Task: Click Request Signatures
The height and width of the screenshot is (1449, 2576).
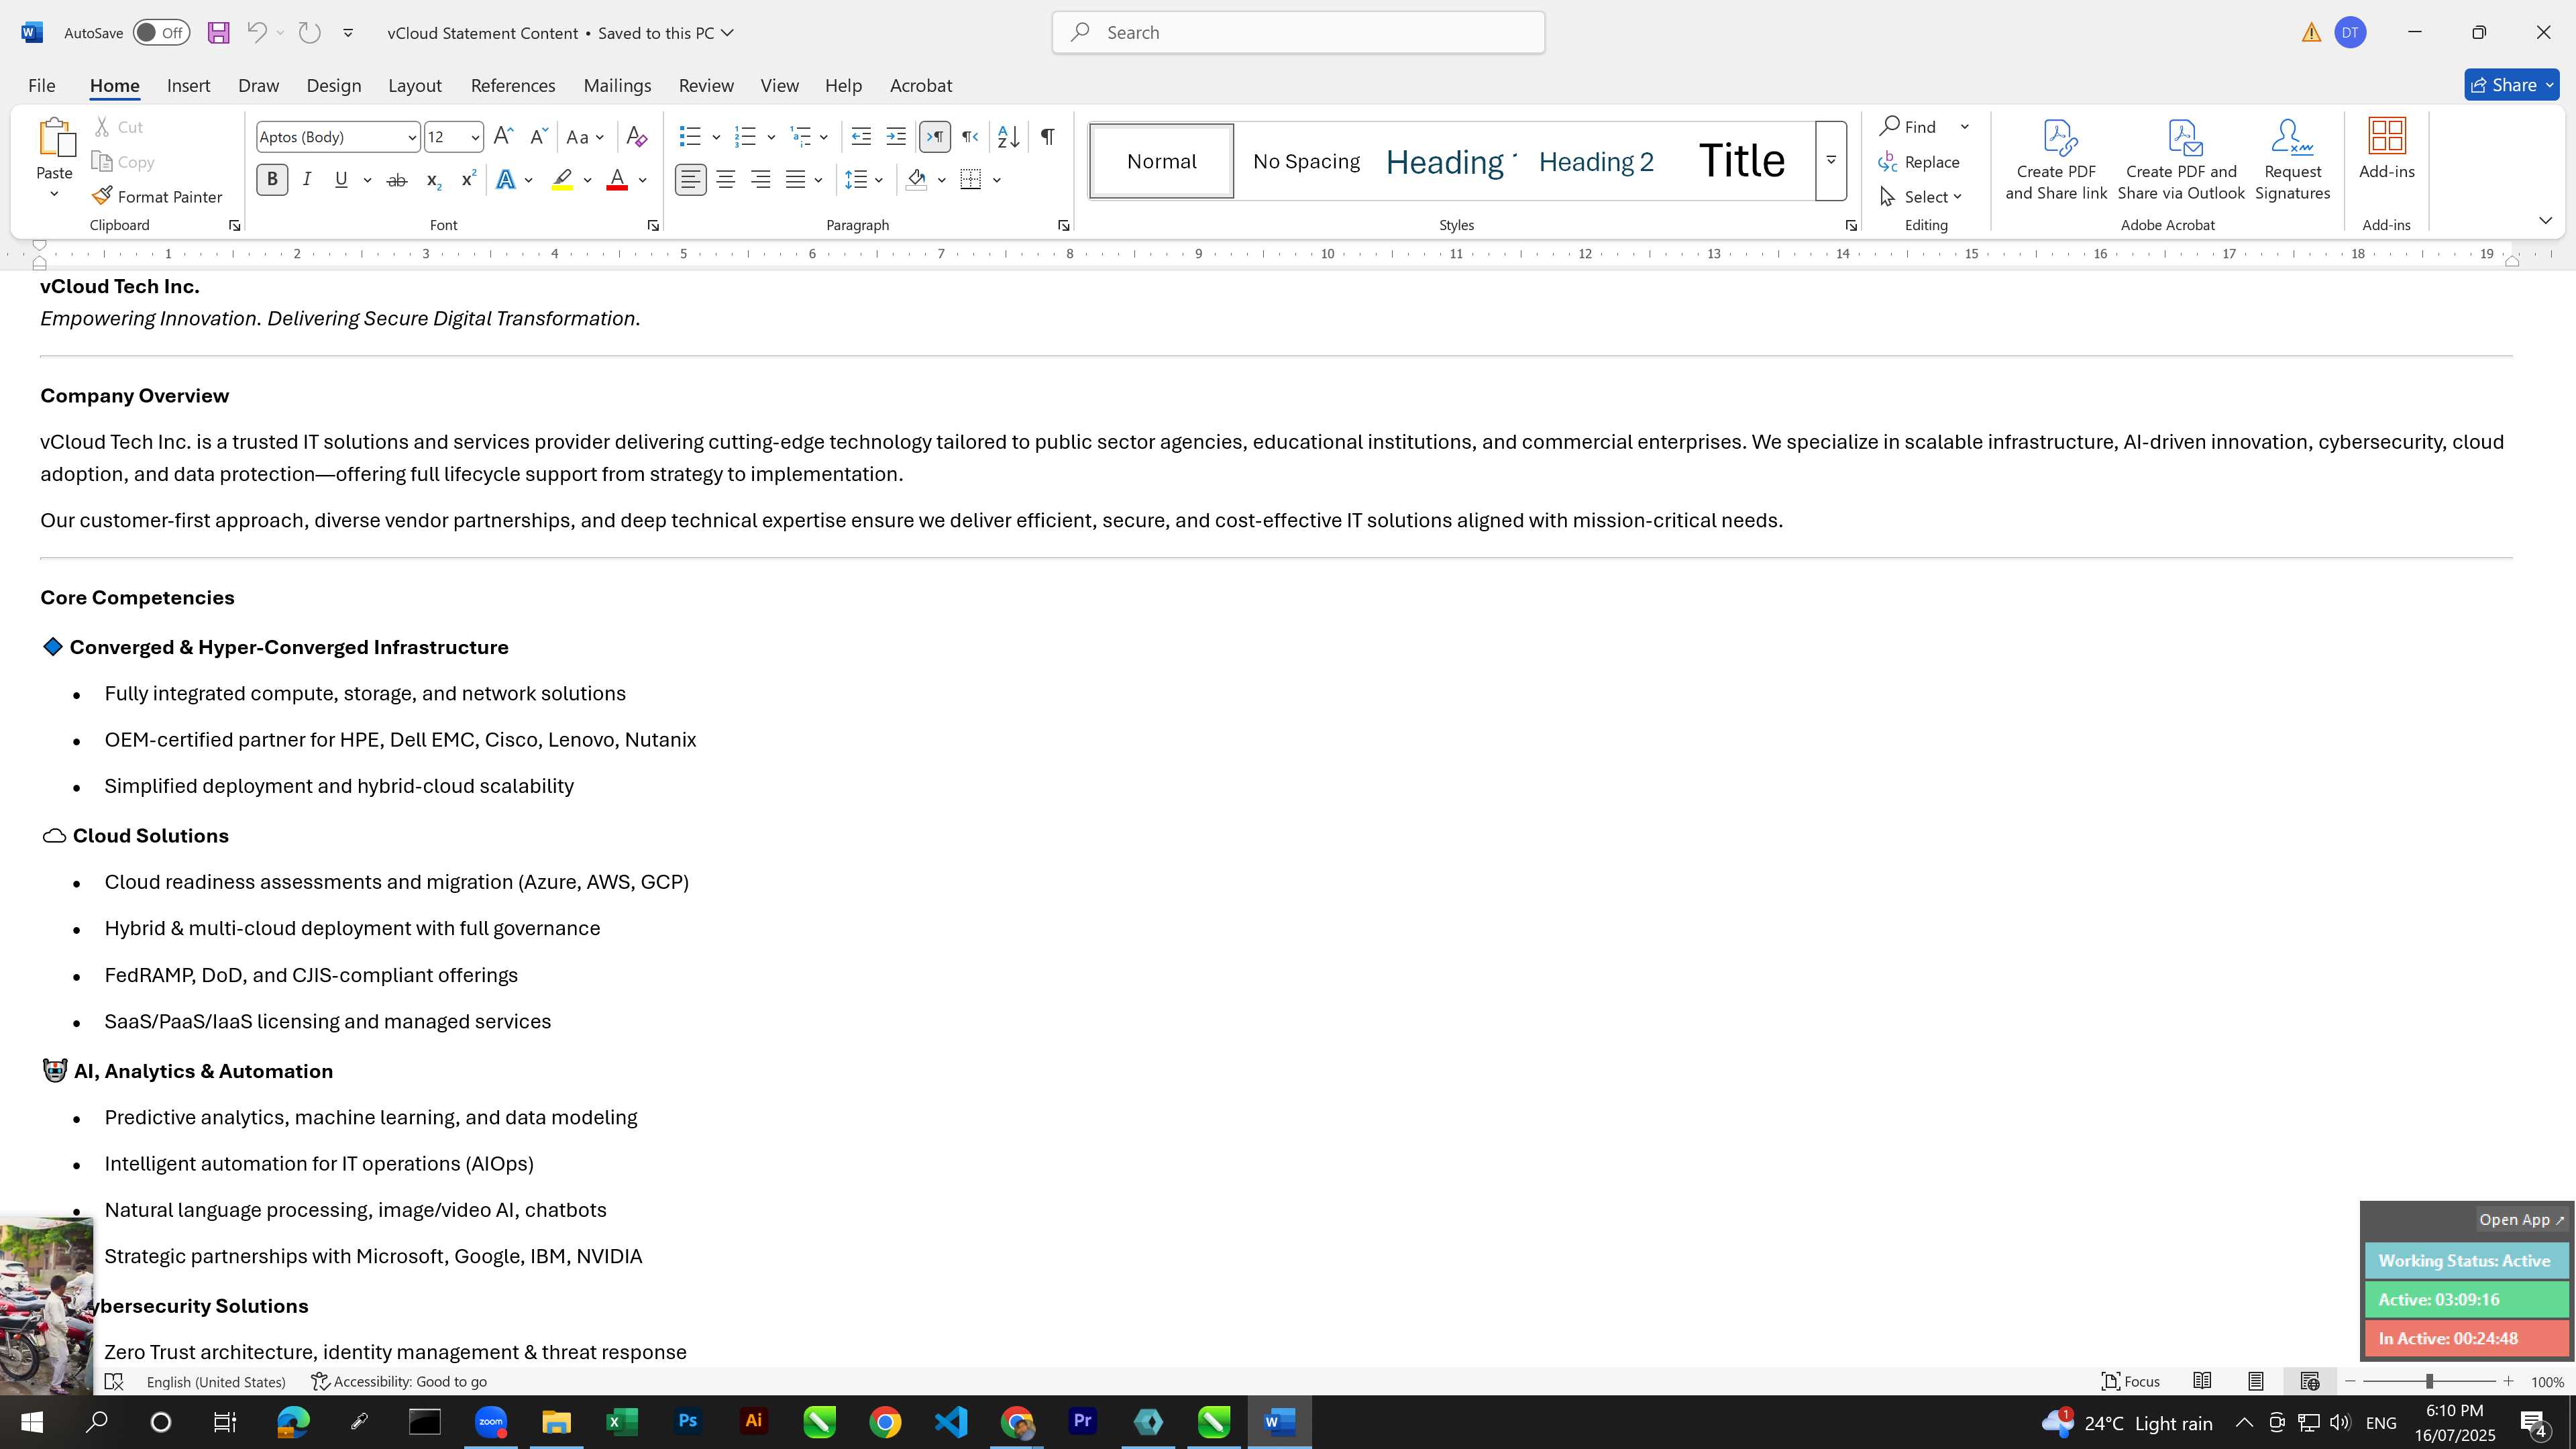Action: [2292, 160]
